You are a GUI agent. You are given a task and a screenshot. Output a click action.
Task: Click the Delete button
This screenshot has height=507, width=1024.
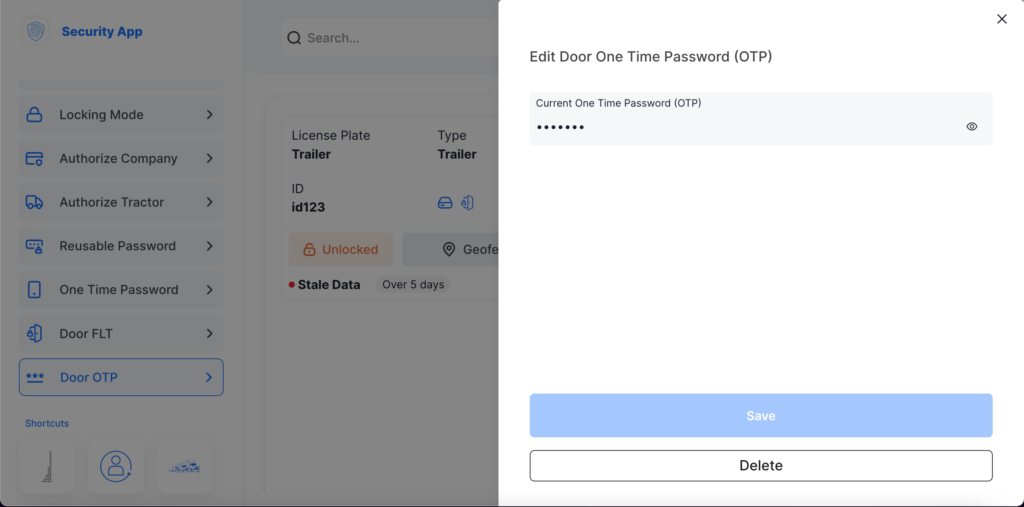(760, 466)
